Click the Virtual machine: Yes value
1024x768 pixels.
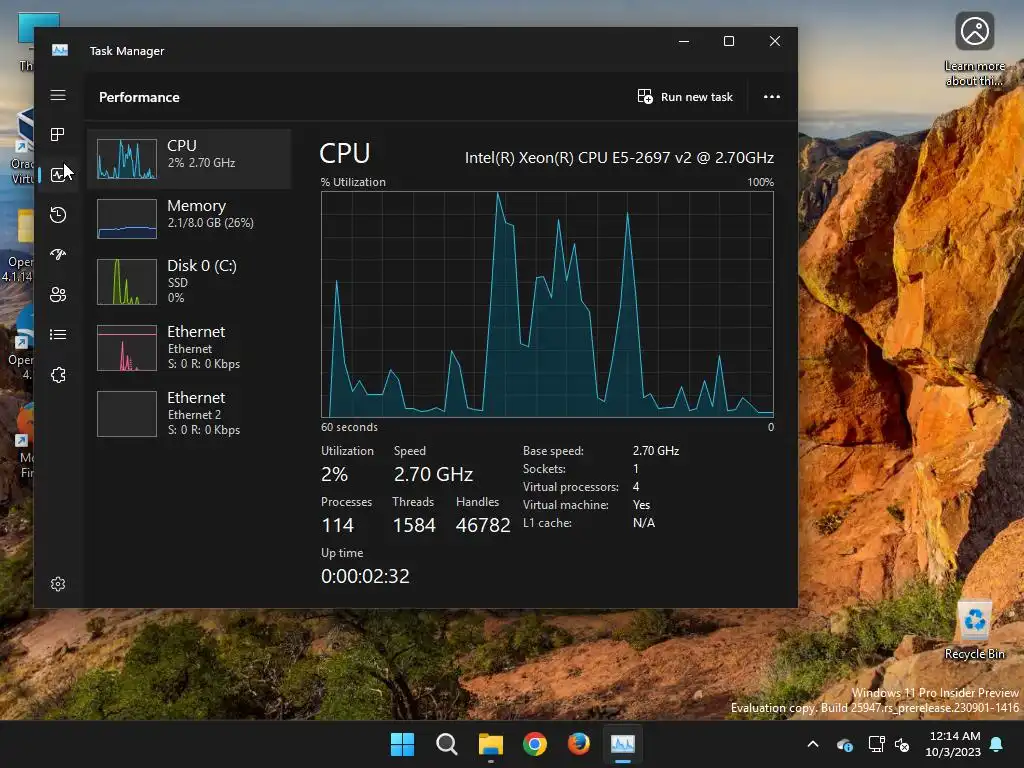[x=641, y=505]
